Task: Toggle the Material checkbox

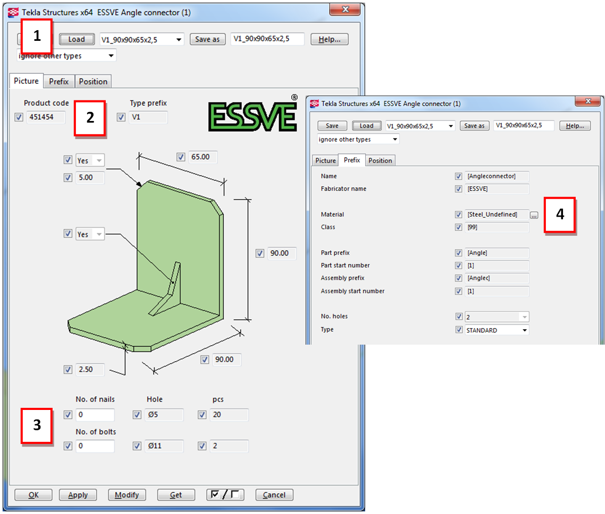Action: pos(458,215)
